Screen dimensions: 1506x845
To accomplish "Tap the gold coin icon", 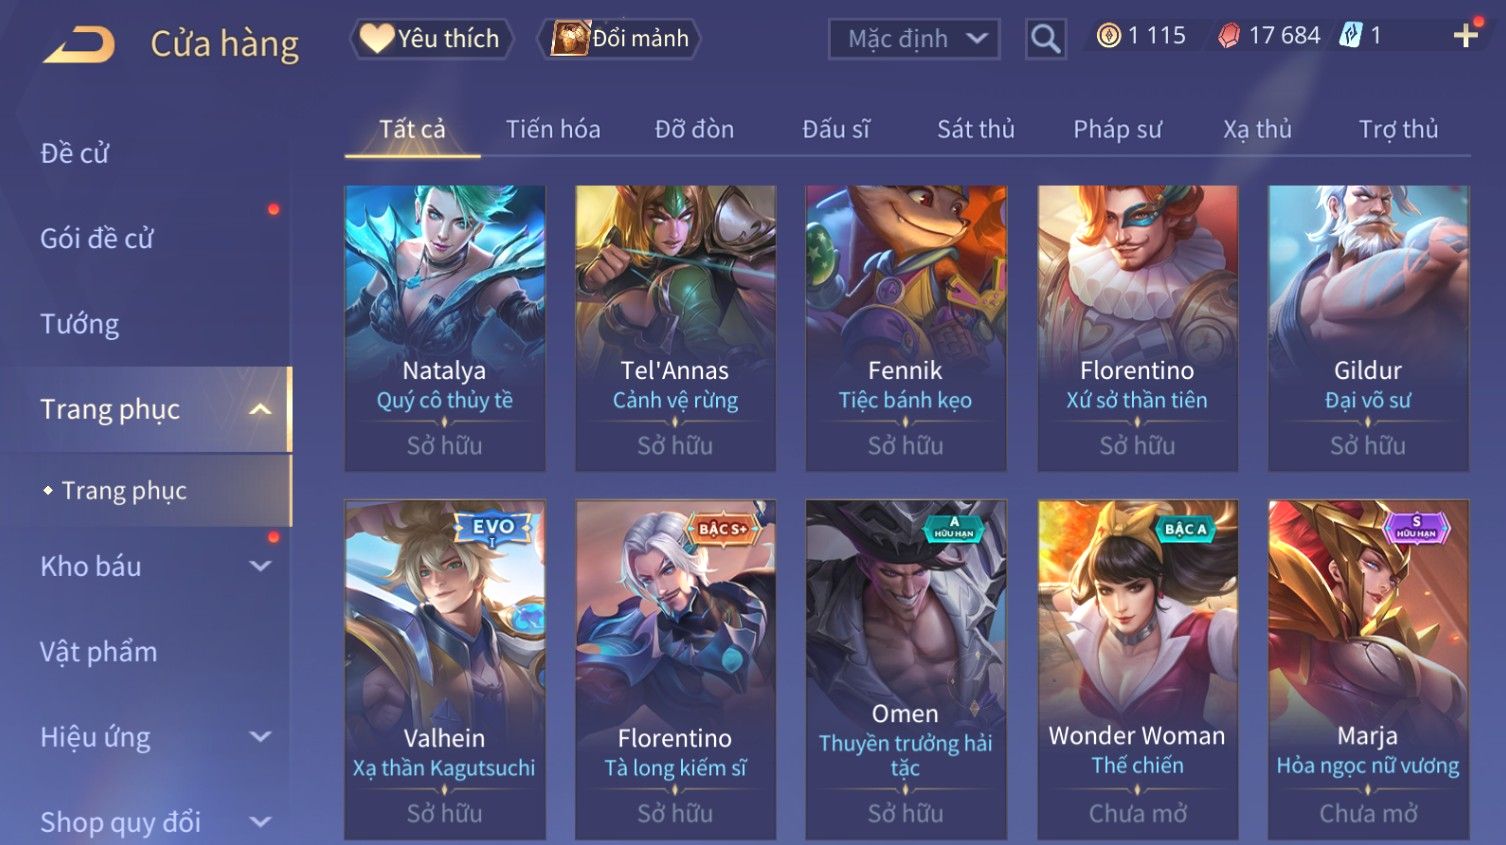I will coord(1108,36).
